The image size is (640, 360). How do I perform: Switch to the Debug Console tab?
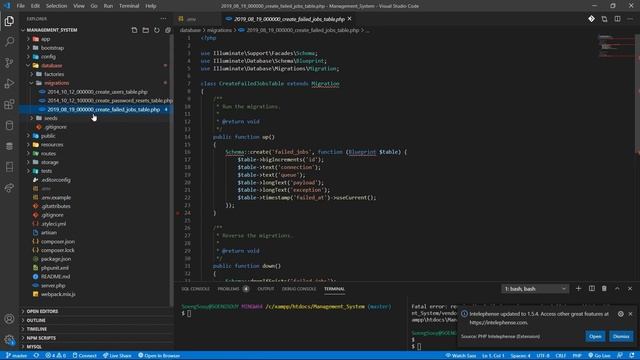tap(299, 289)
